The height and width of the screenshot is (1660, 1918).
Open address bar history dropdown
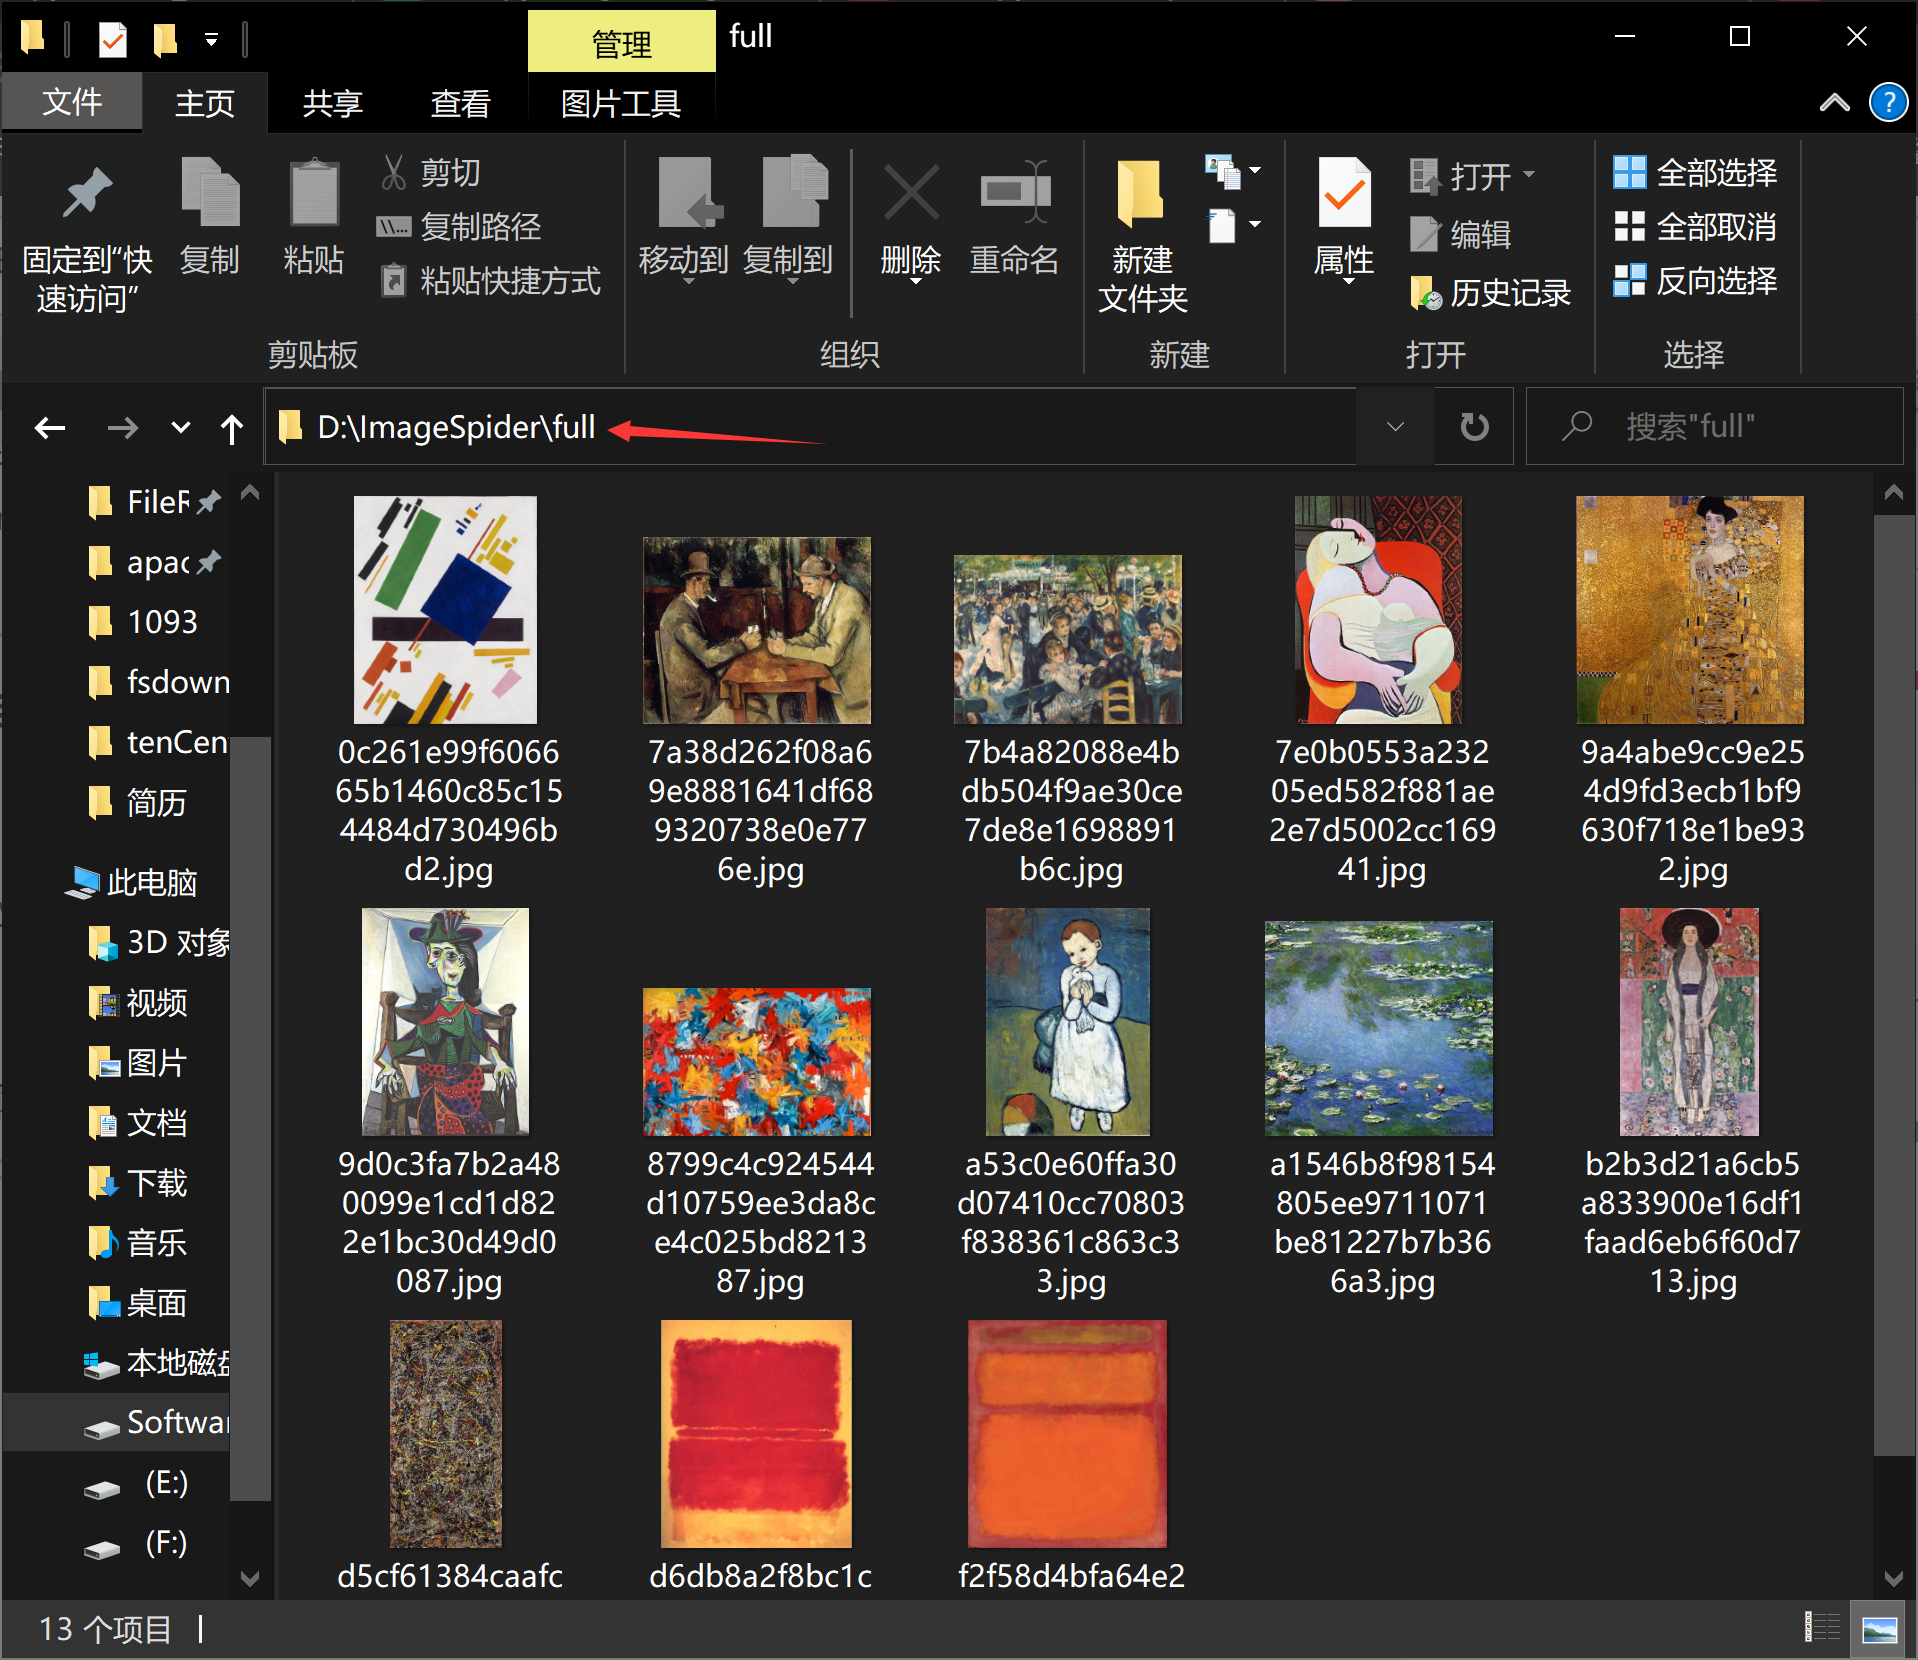[1395, 427]
